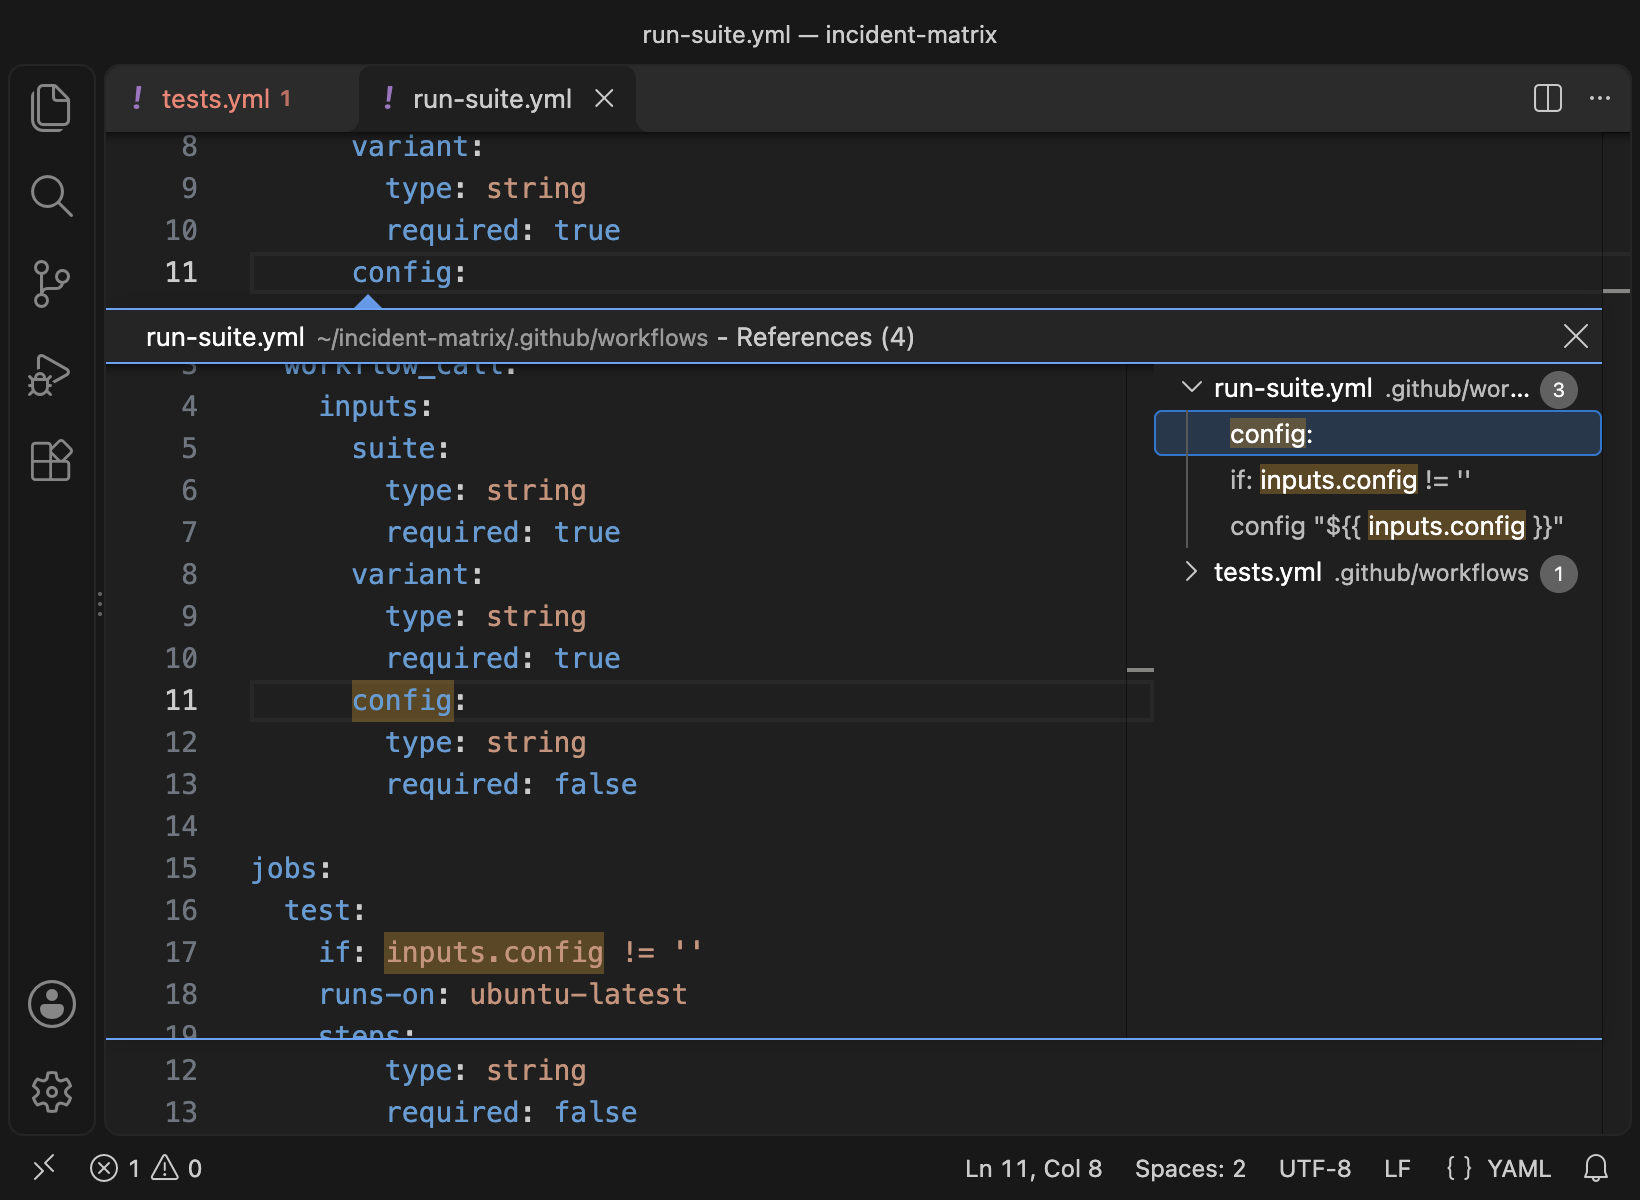
Task: Split the editor to the right
Action: point(1547,98)
